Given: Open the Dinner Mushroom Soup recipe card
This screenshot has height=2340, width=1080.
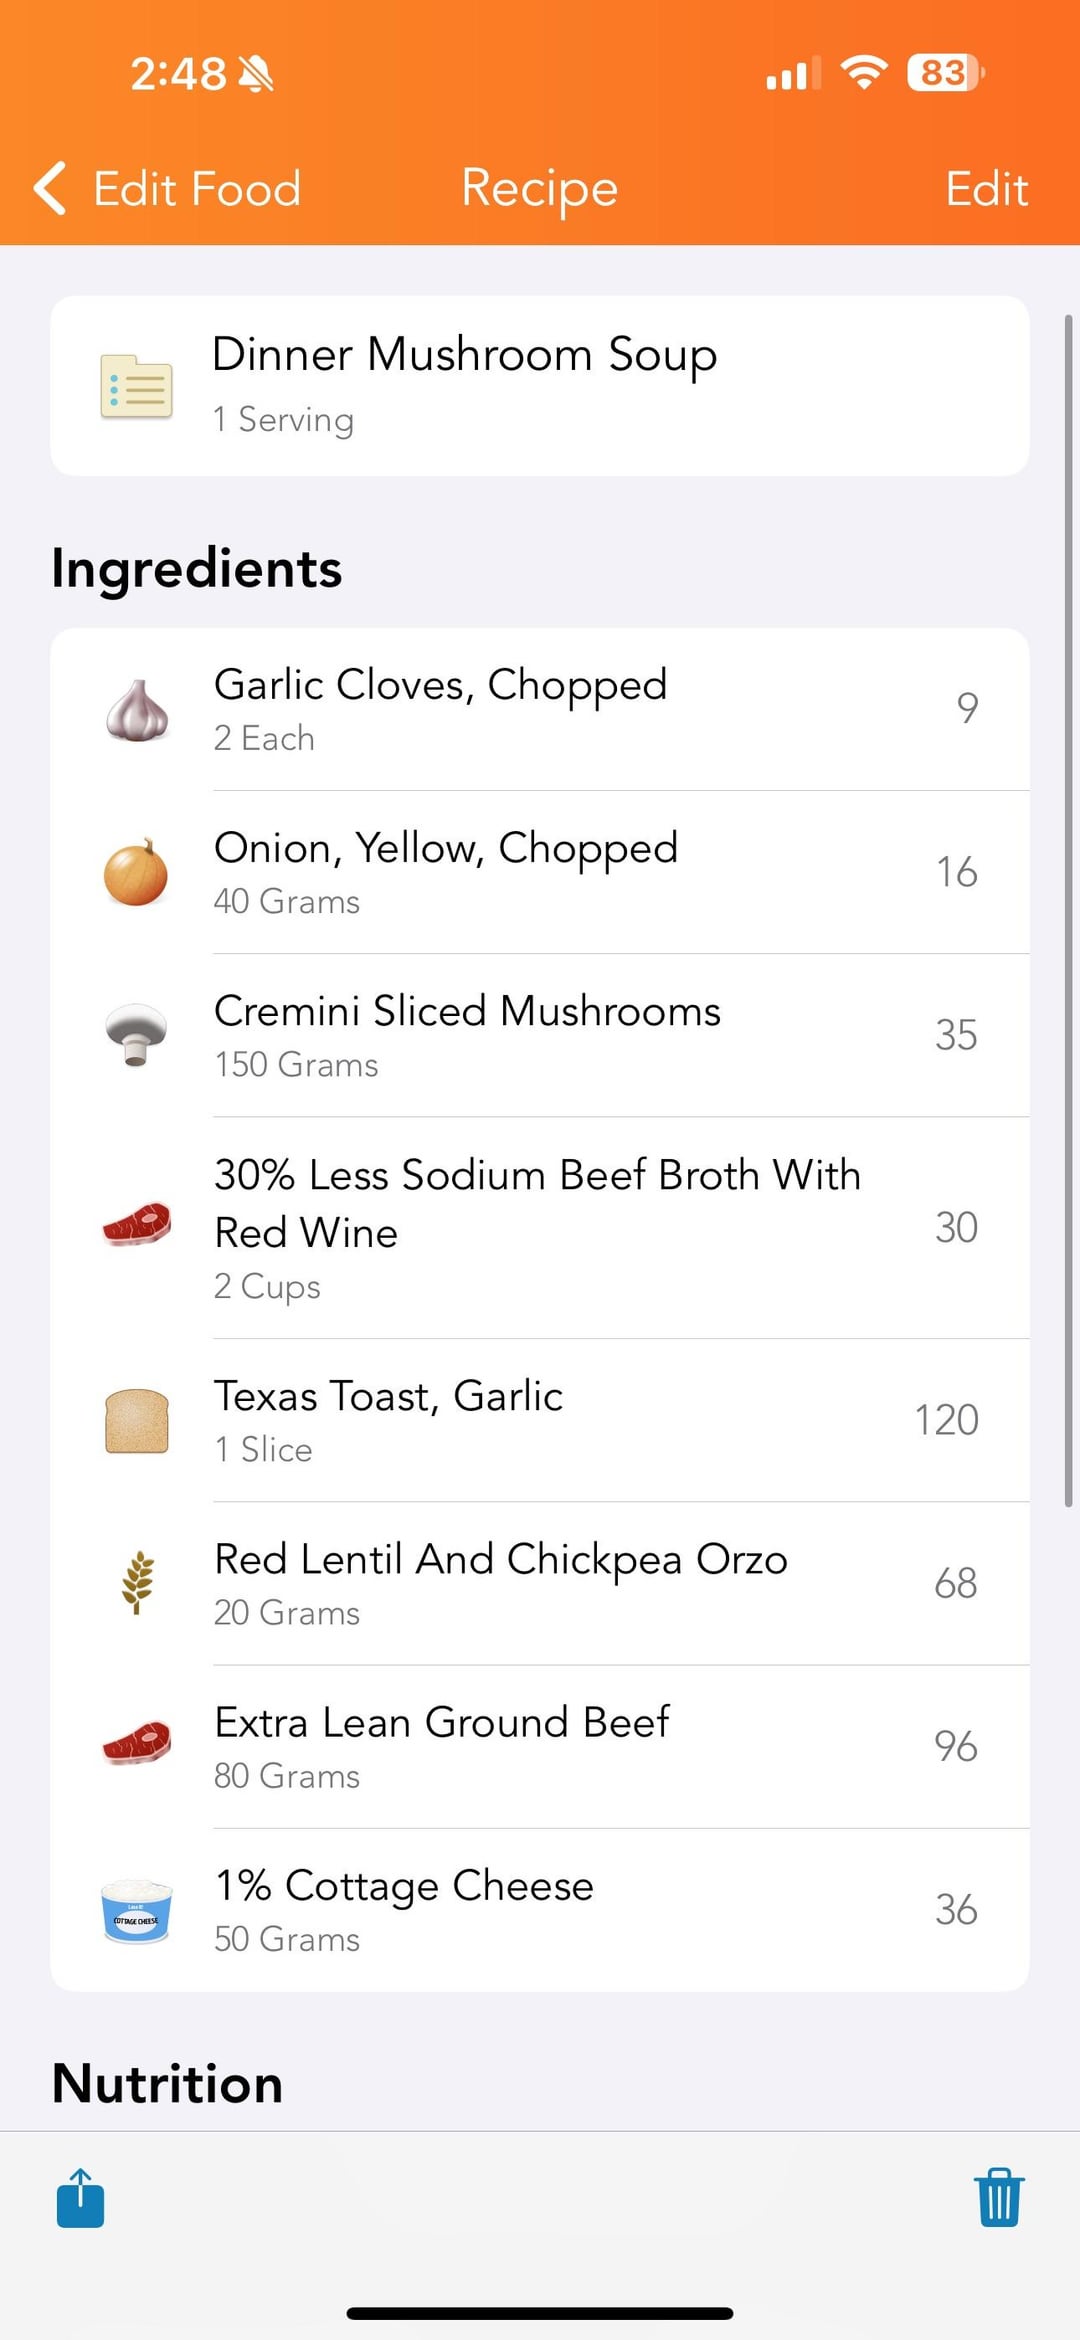Looking at the screenshot, I should click(540, 386).
